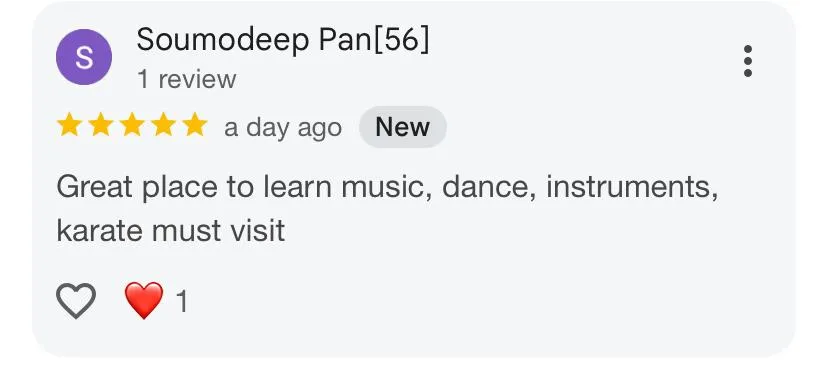Image resolution: width=828 pixels, height=375 pixels.
Task: Open Soumodeep Pan's profile name link
Action: pyautogui.click(x=283, y=40)
